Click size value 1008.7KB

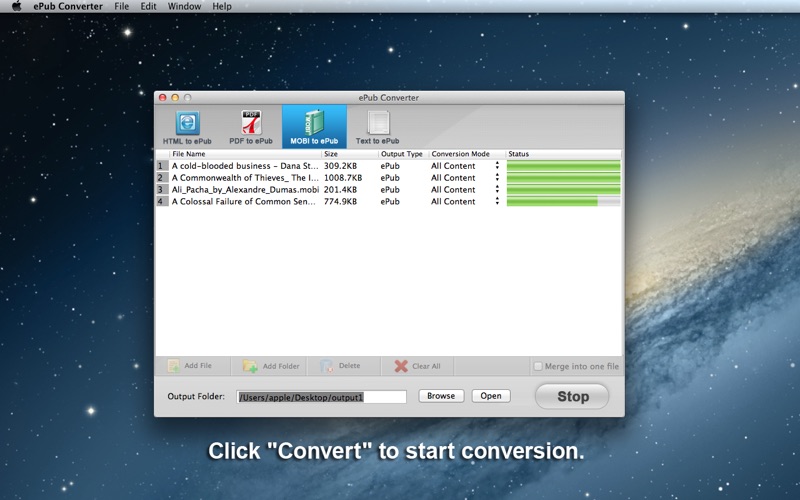coord(343,178)
